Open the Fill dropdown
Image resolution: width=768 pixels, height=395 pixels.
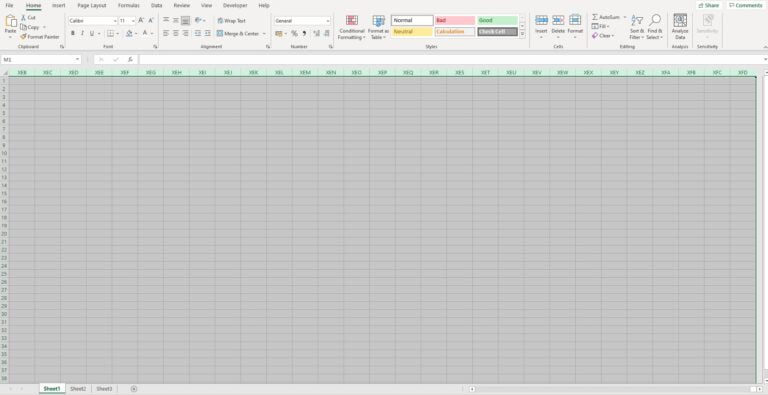[x=600, y=26]
